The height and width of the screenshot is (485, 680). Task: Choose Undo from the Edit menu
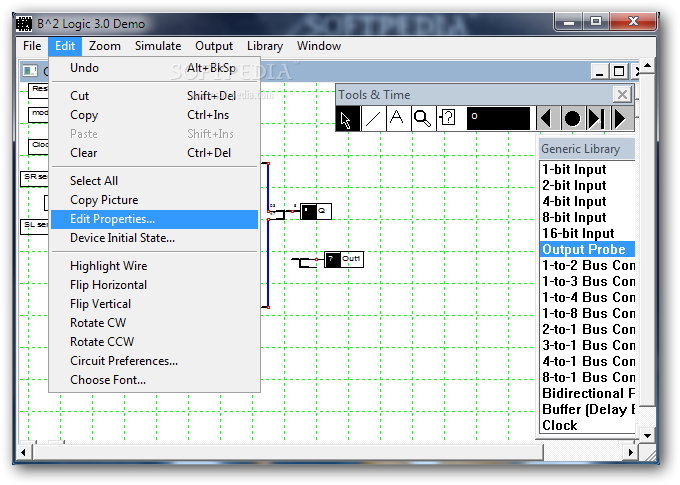[154, 68]
